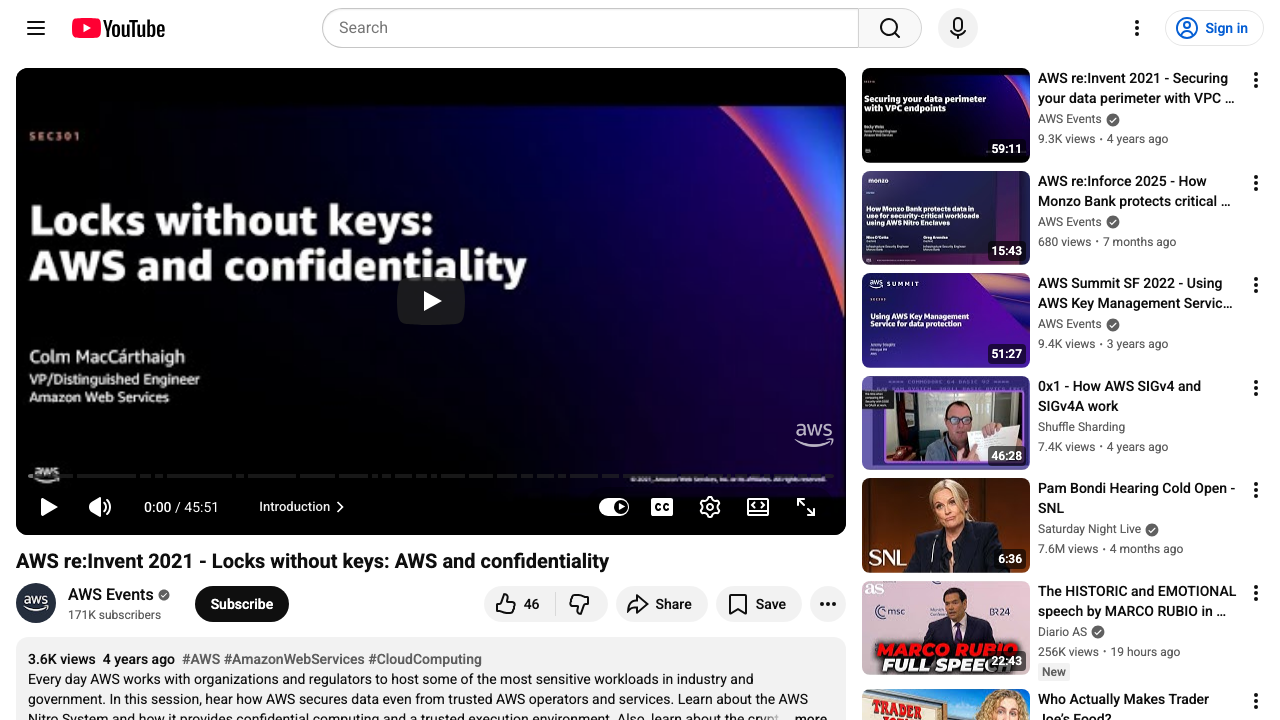Switch to theater mode
1280x720 pixels.
click(758, 507)
